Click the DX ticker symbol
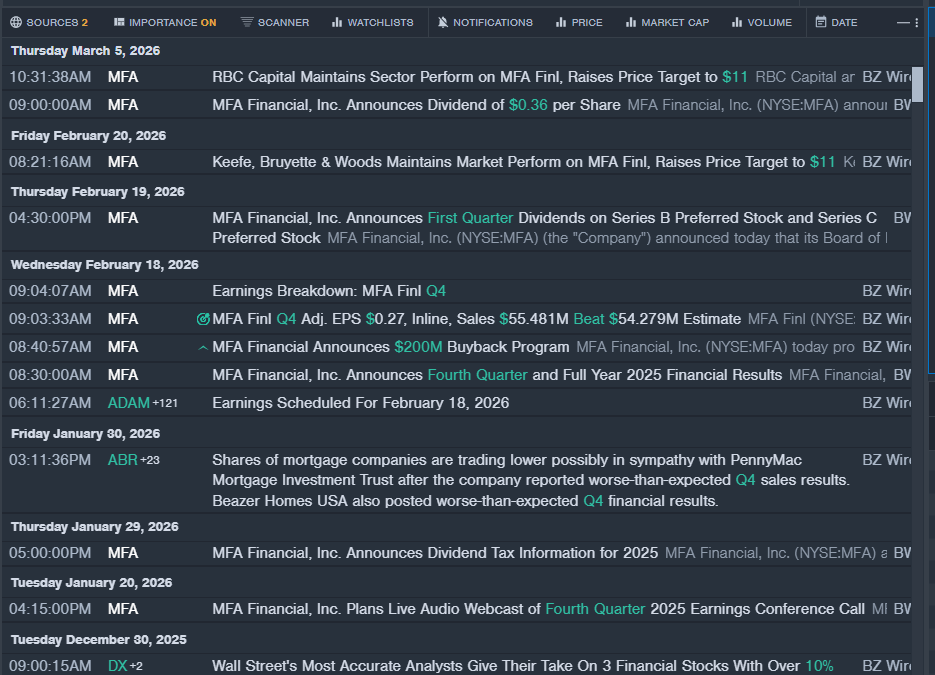The height and width of the screenshot is (675, 935). 117,666
